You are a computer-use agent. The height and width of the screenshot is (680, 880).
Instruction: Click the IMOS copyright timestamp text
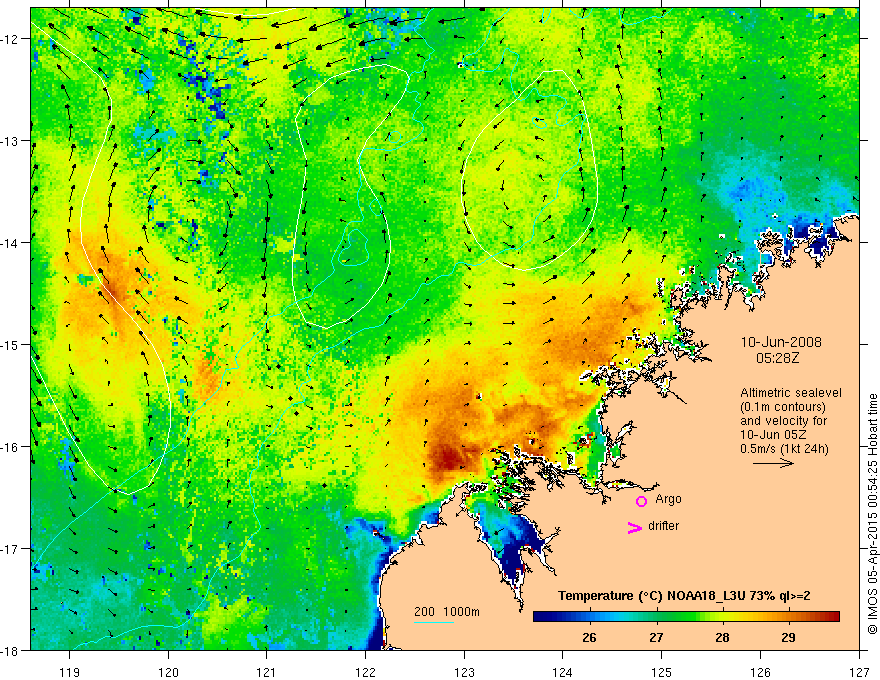tap(872, 515)
